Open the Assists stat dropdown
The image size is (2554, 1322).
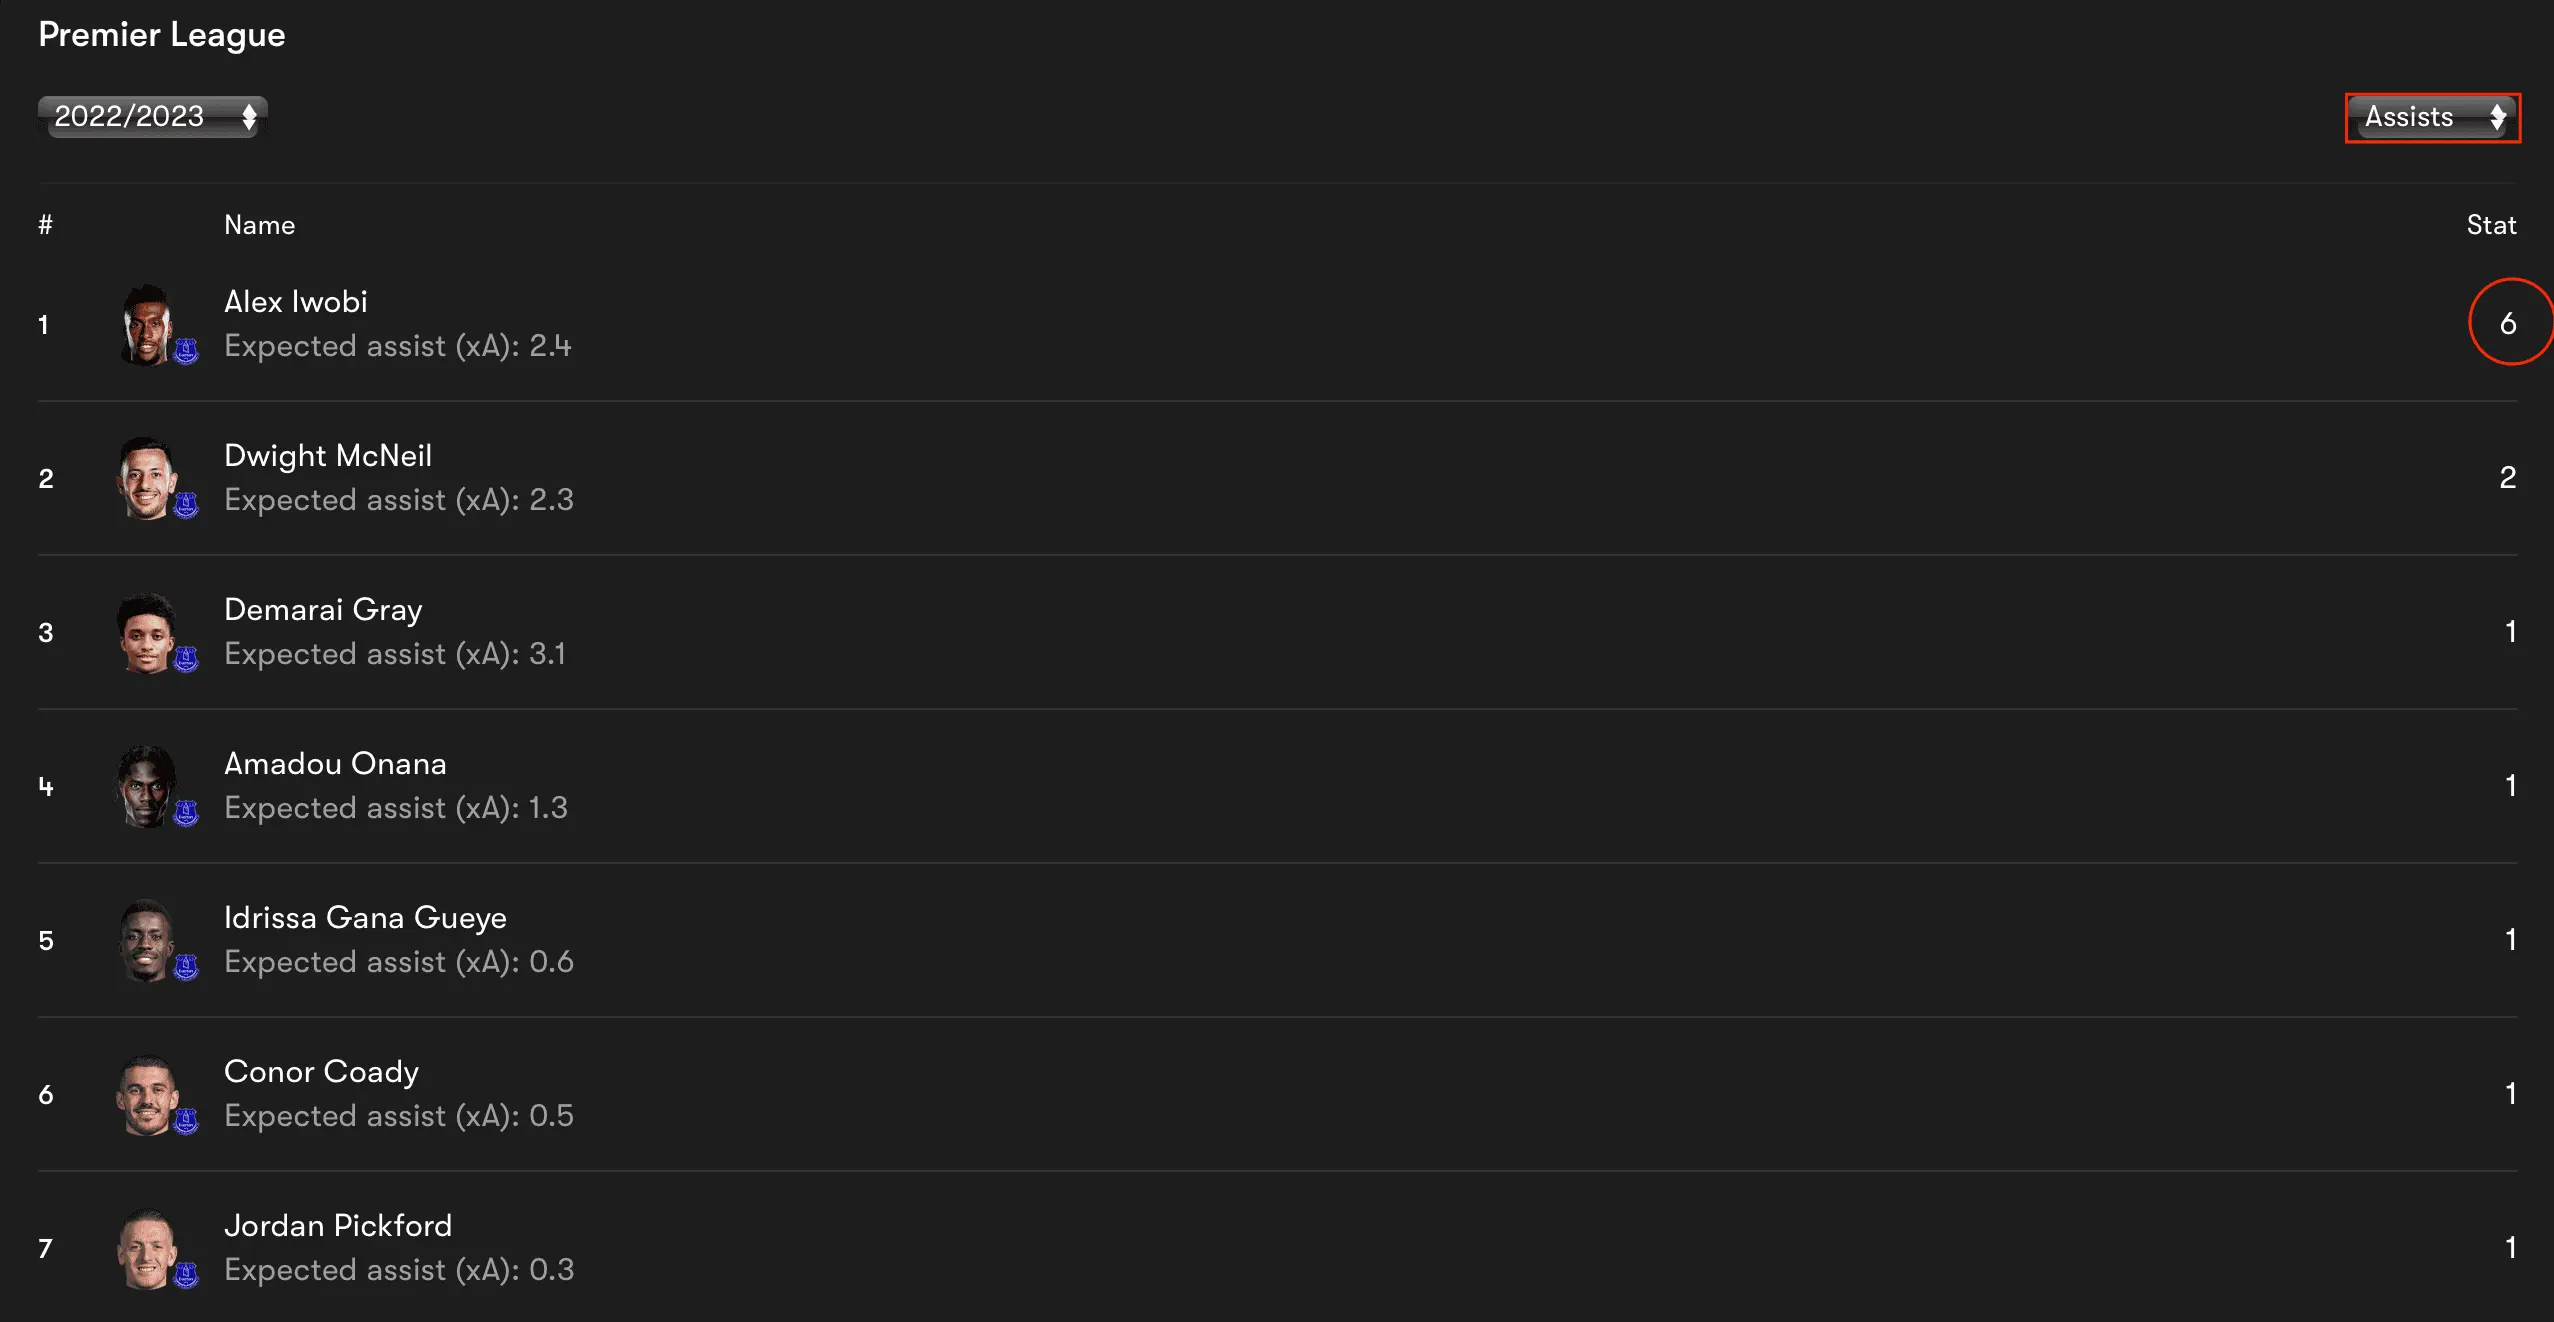[x=2432, y=118]
